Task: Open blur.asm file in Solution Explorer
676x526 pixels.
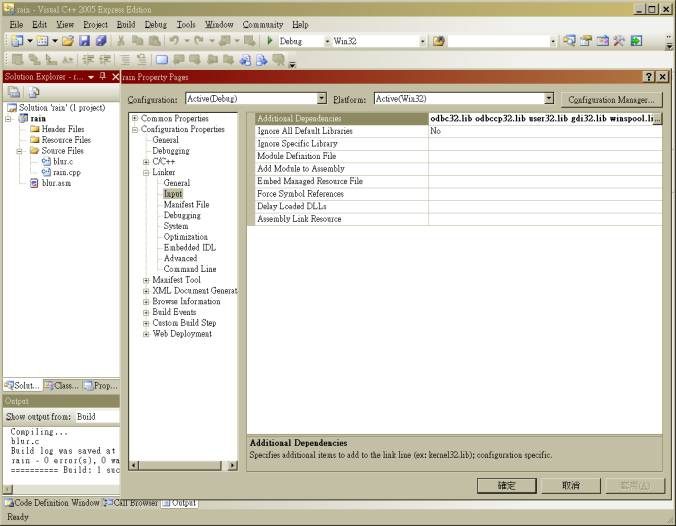Action: [x=56, y=183]
